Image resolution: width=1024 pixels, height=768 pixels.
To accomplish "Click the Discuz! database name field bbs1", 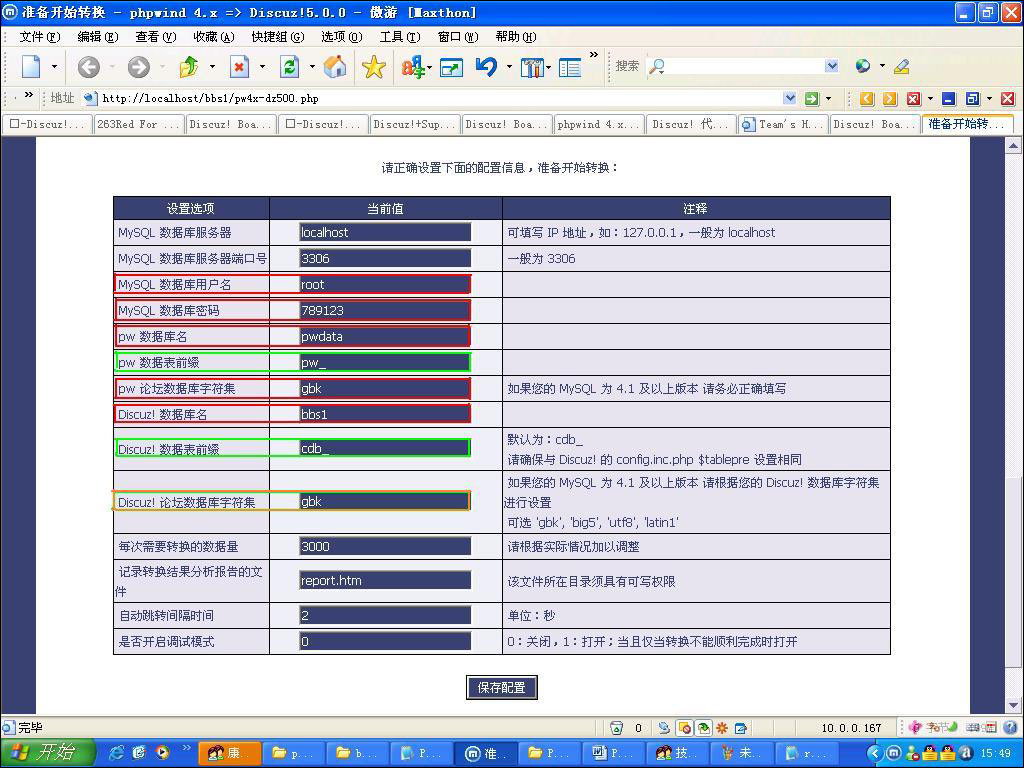I will [x=385, y=415].
